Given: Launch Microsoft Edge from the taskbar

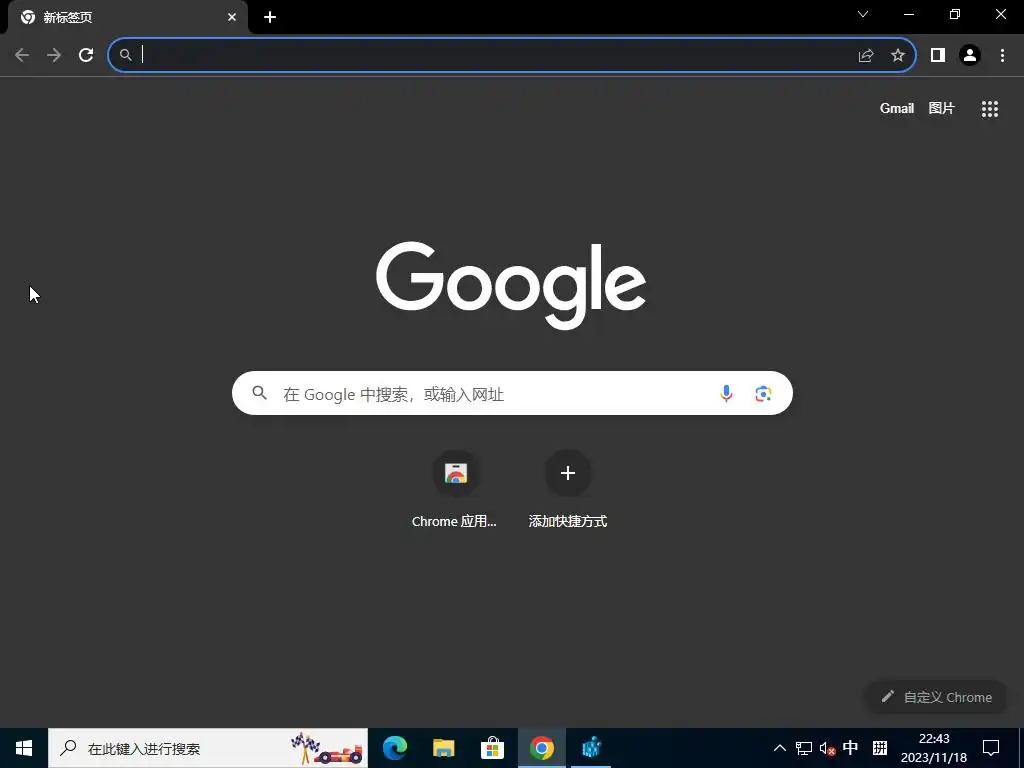Looking at the screenshot, I should (394, 748).
